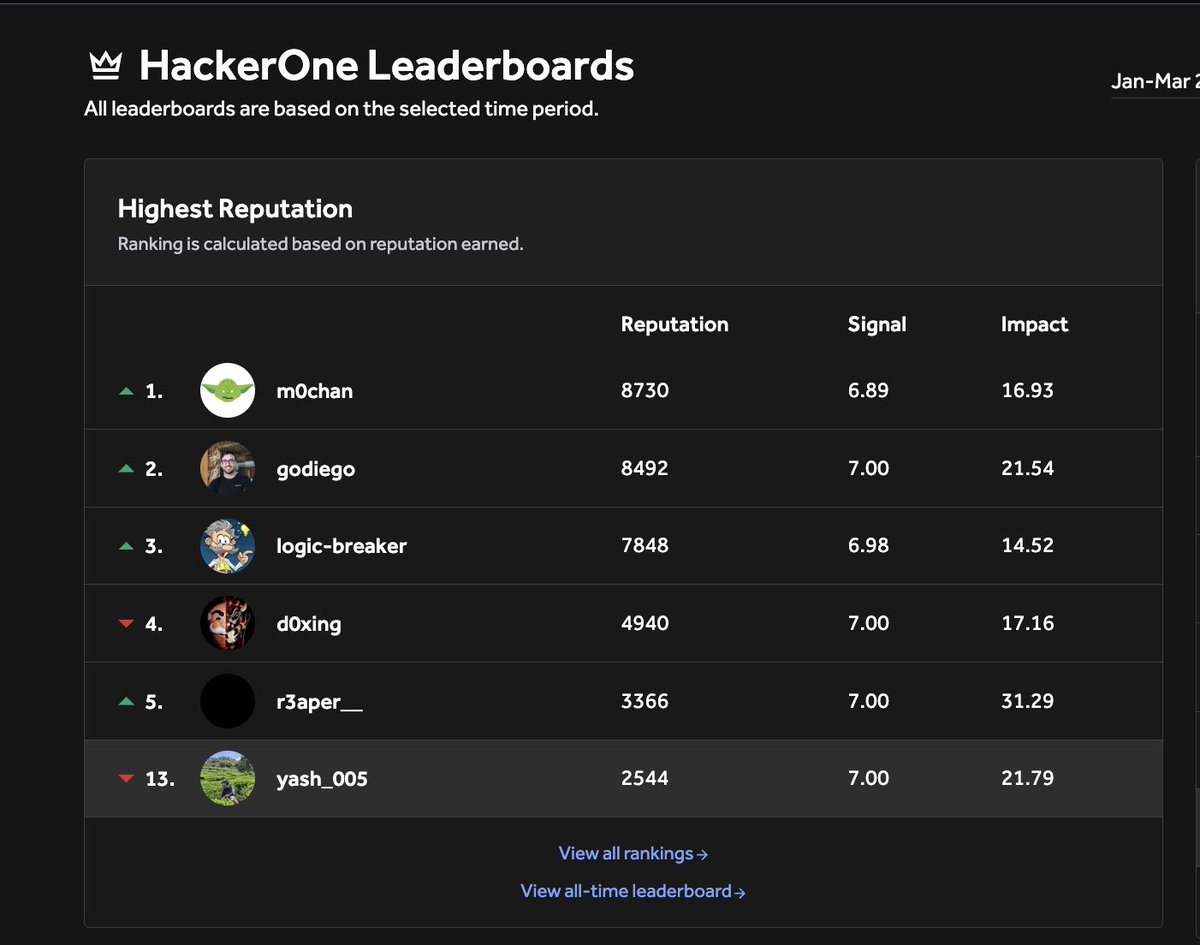Click the green up arrow on rank 3
The width and height of the screenshot is (1200, 945).
(126, 546)
